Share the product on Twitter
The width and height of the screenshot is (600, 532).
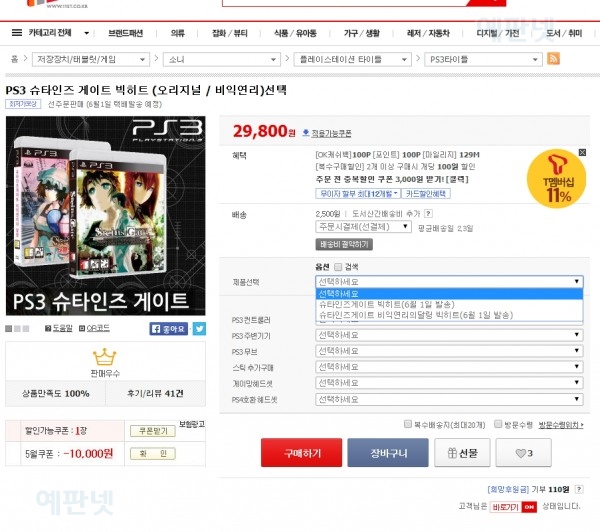[x=199, y=328]
